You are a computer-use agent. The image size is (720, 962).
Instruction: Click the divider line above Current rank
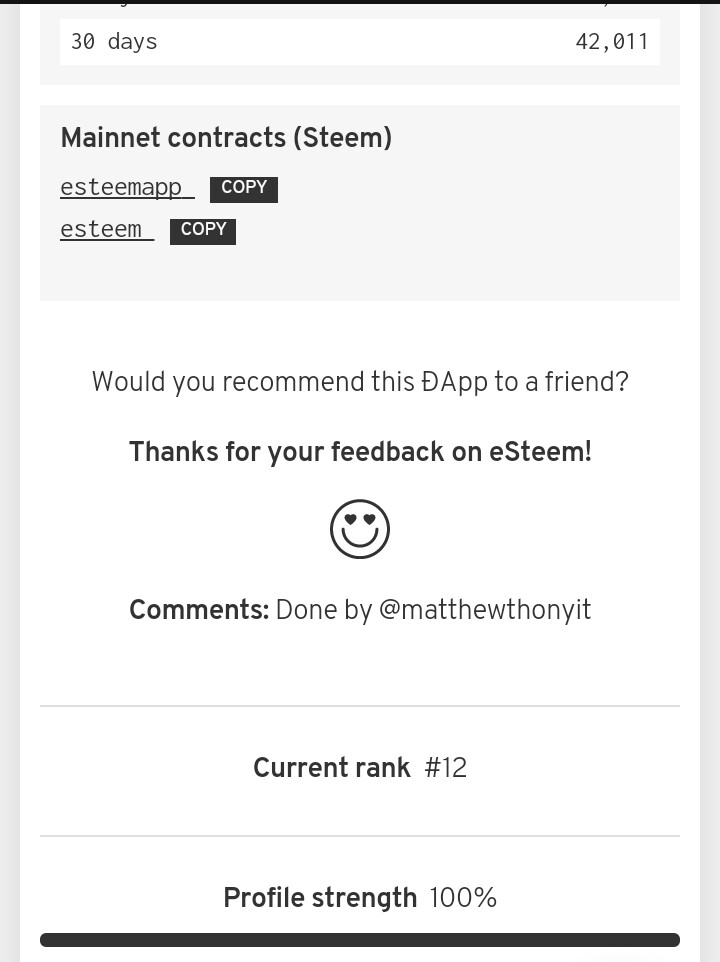pos(360,706)
